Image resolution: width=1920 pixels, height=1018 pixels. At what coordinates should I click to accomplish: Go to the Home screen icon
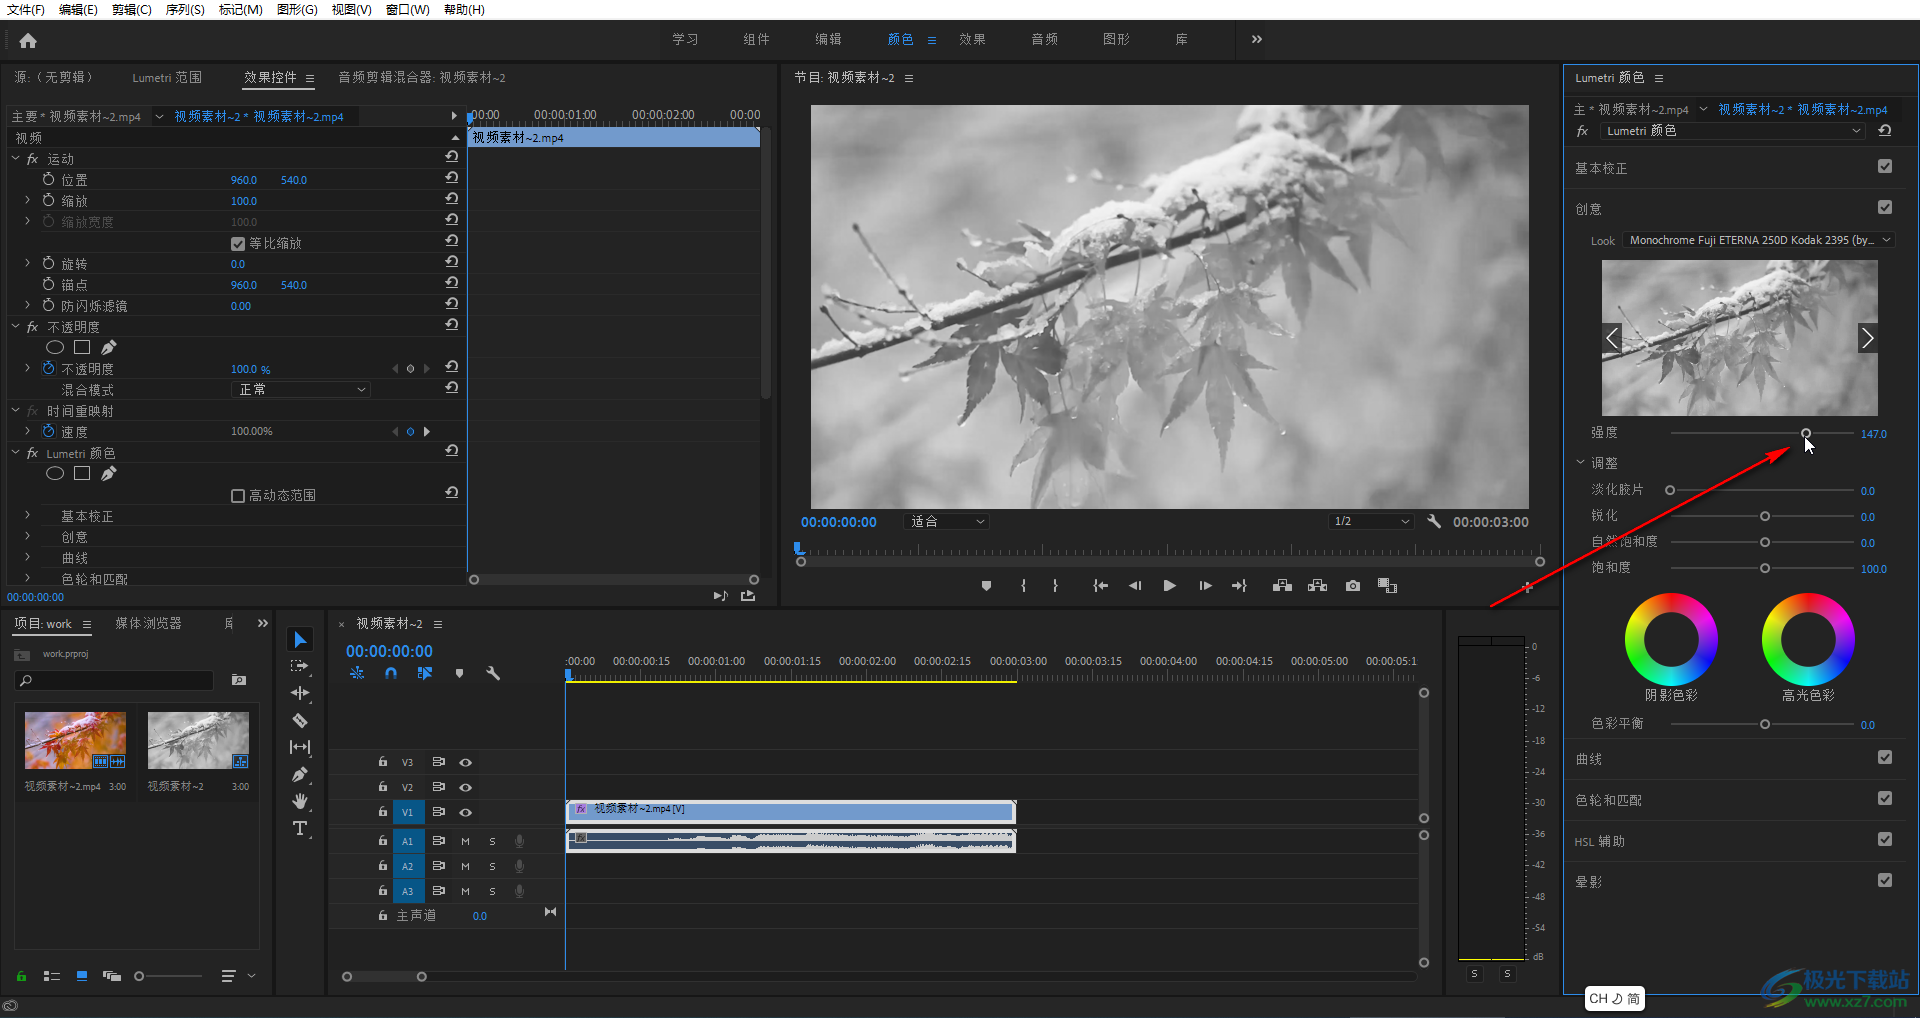coord(28,41)
